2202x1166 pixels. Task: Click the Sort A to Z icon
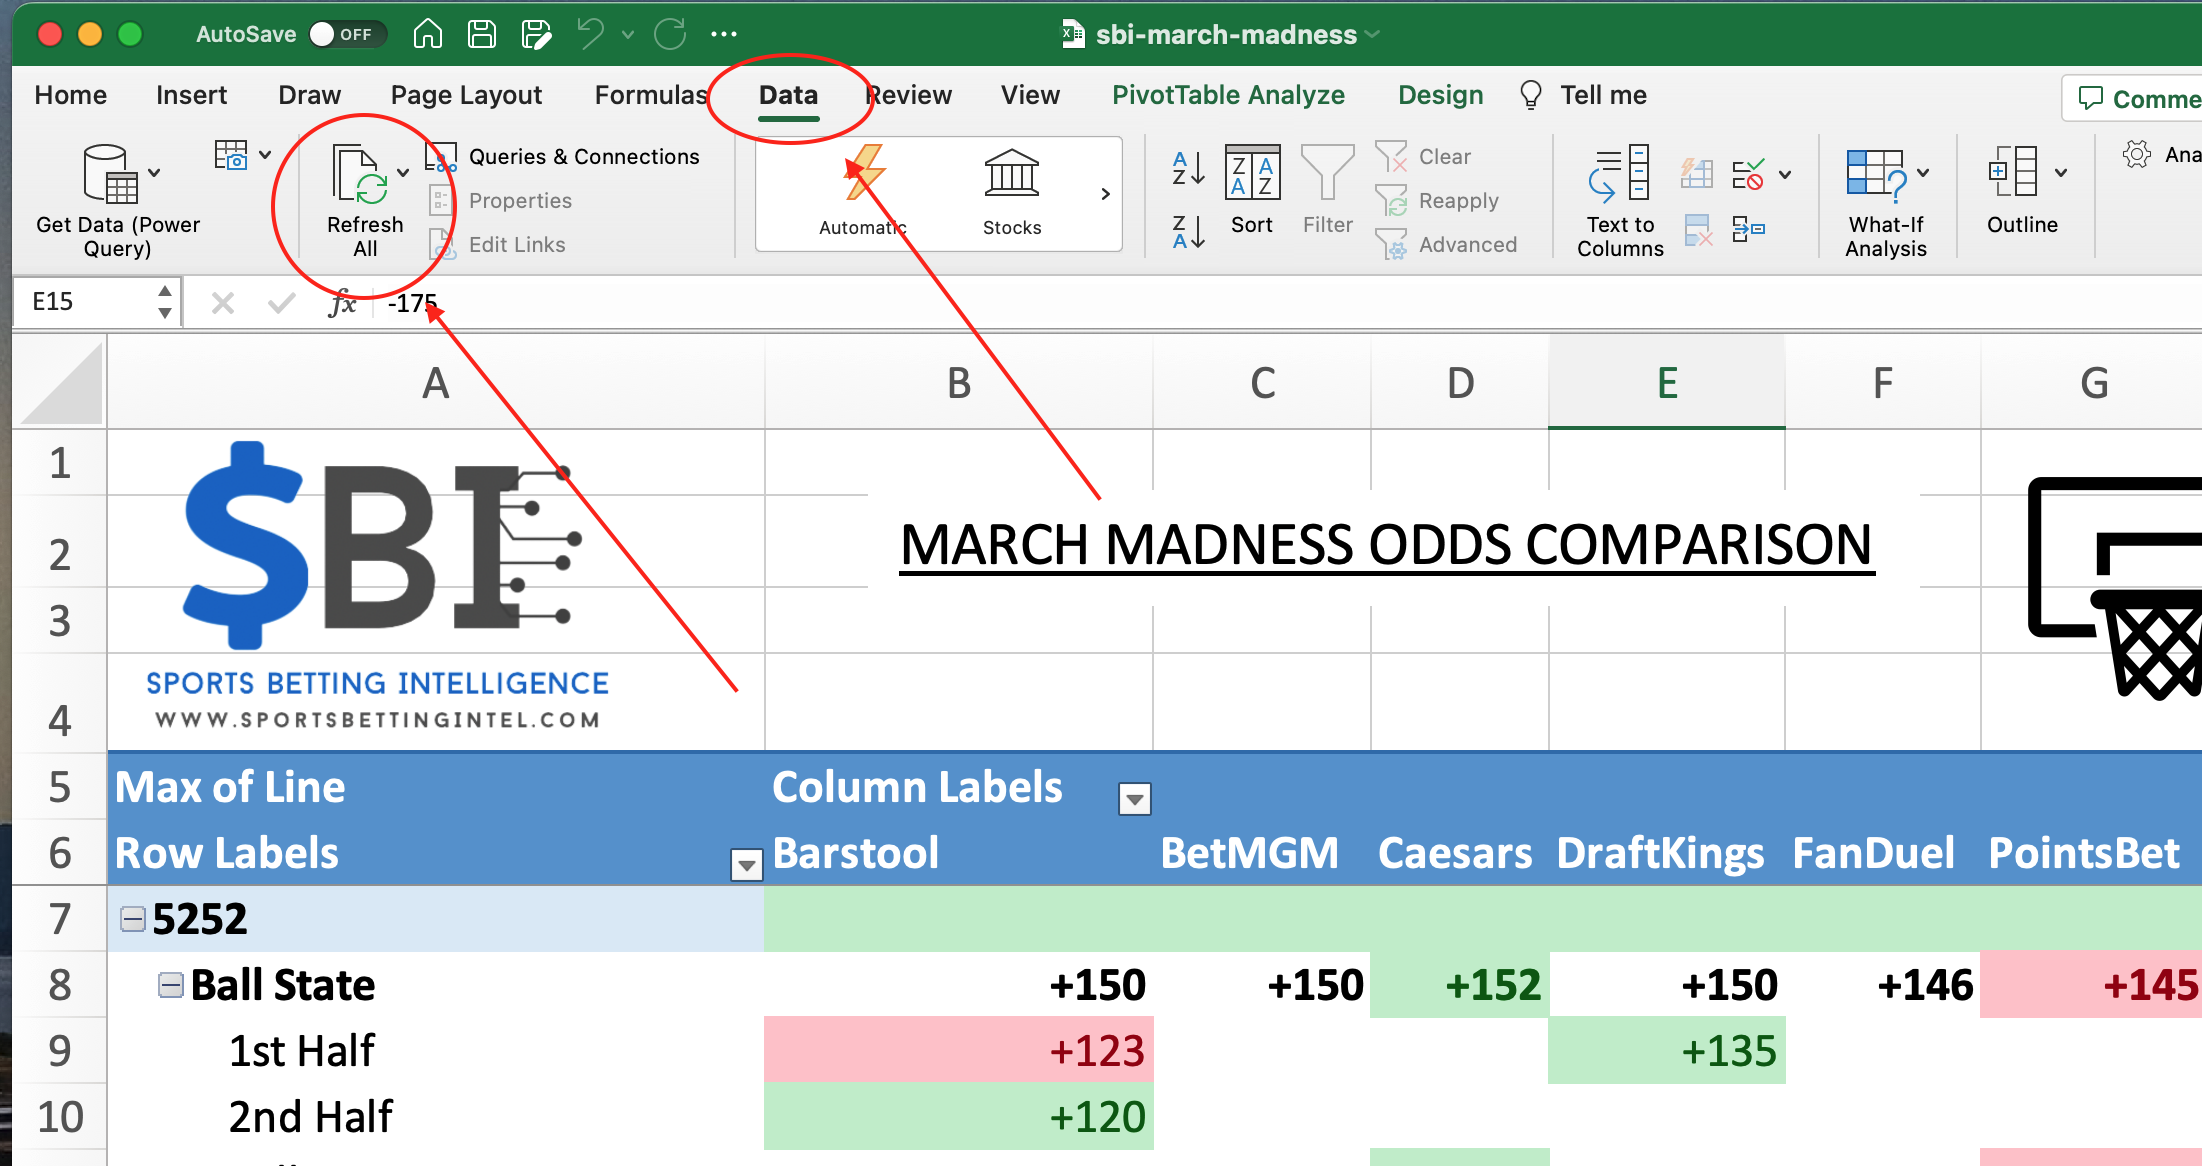(1186, 170)
